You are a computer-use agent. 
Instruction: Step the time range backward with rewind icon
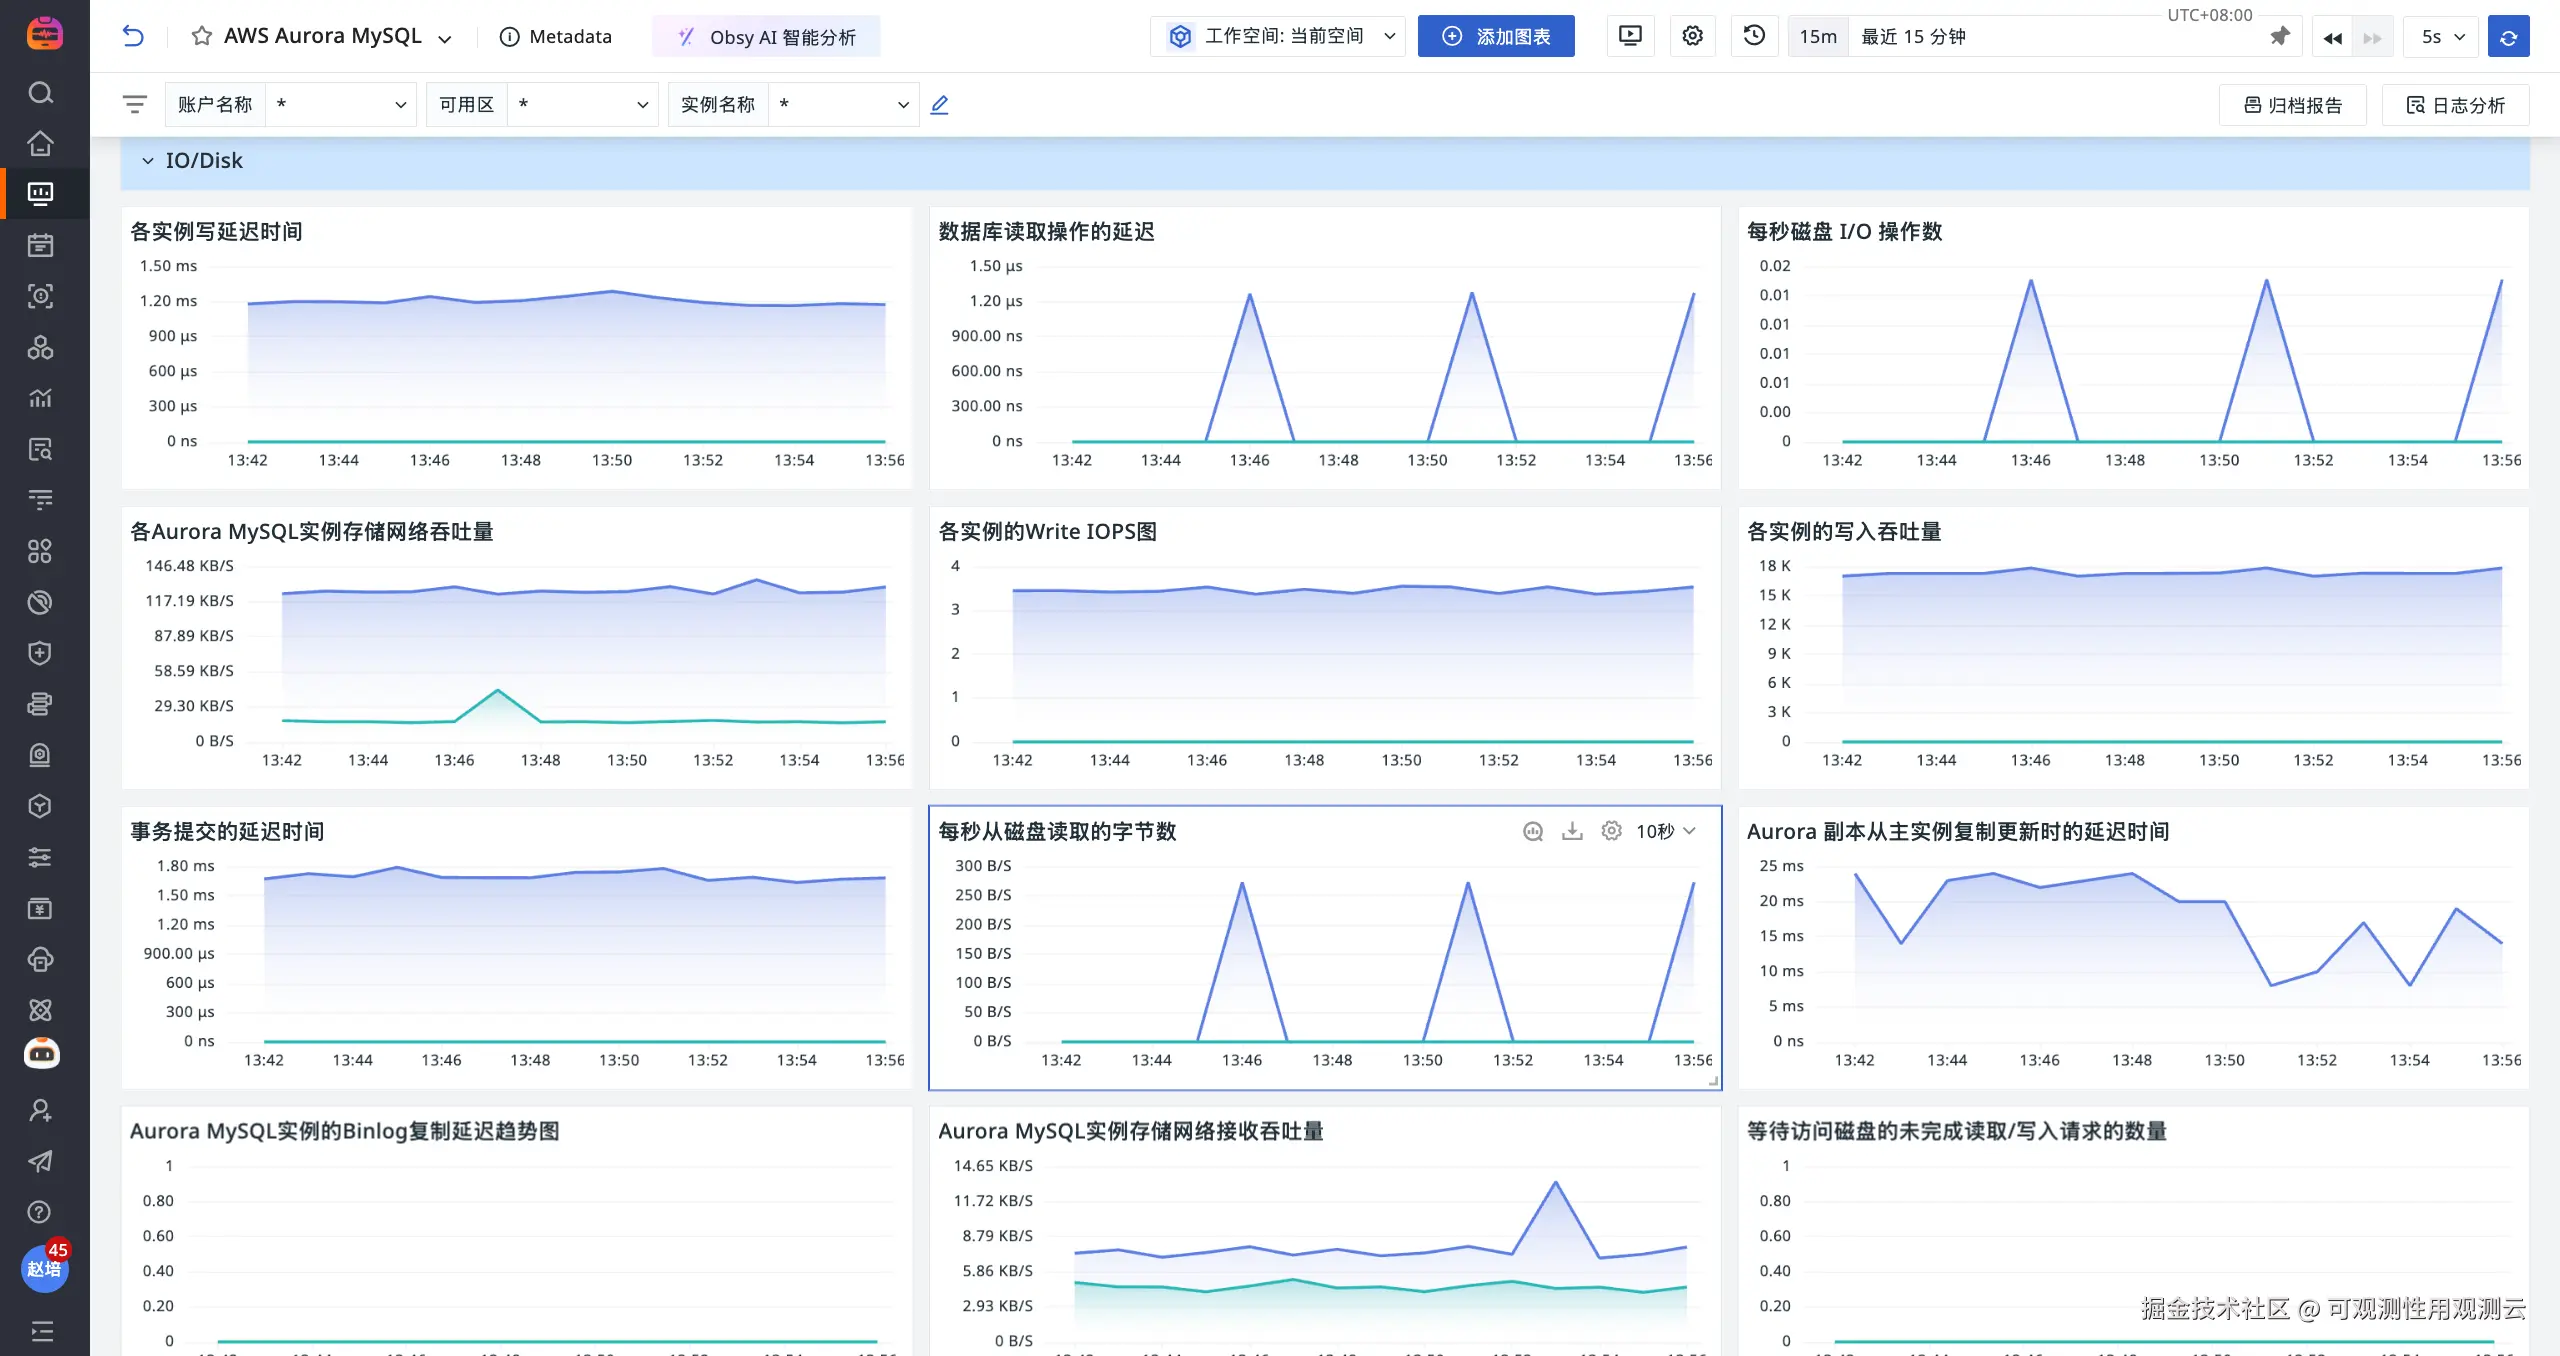2332,37
